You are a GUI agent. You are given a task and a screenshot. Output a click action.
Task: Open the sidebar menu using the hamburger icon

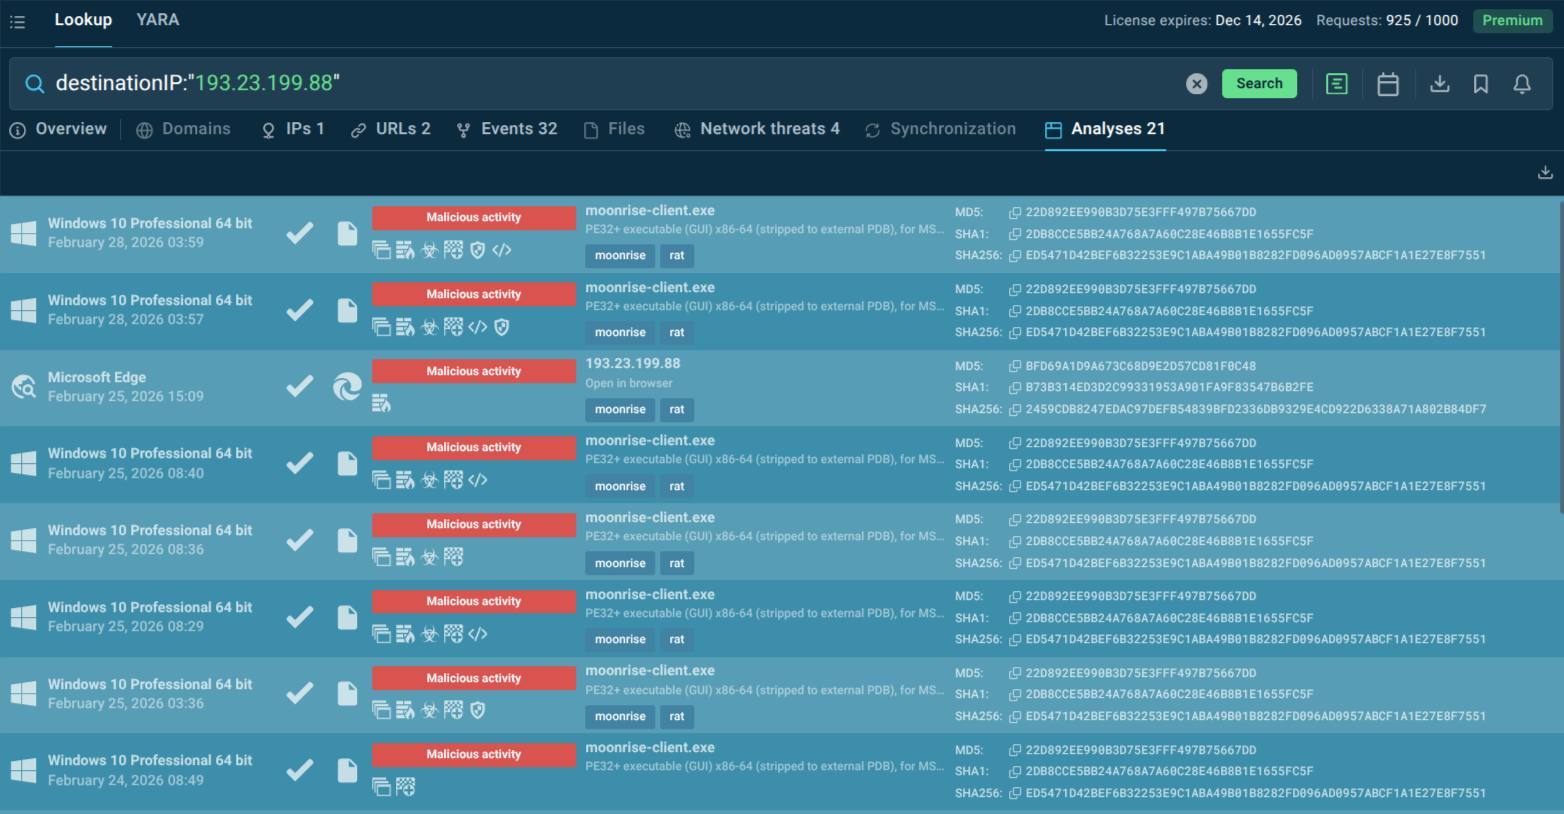17,20
